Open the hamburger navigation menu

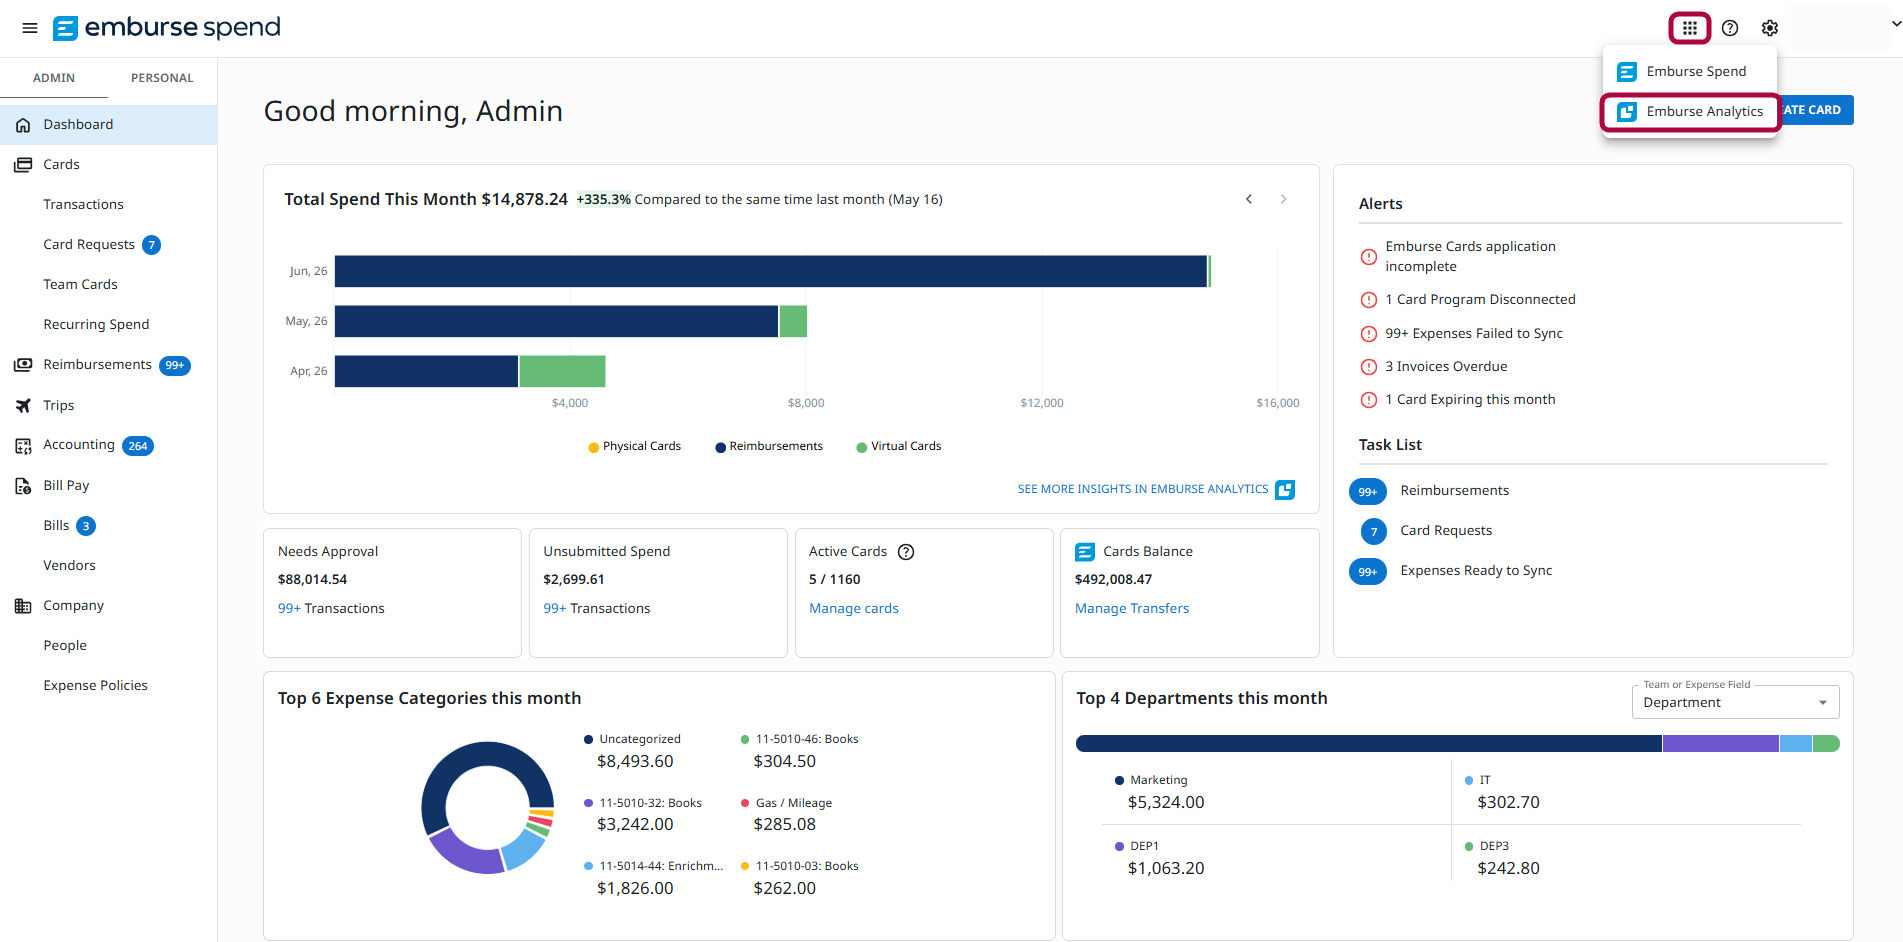[x=30, y=28]
